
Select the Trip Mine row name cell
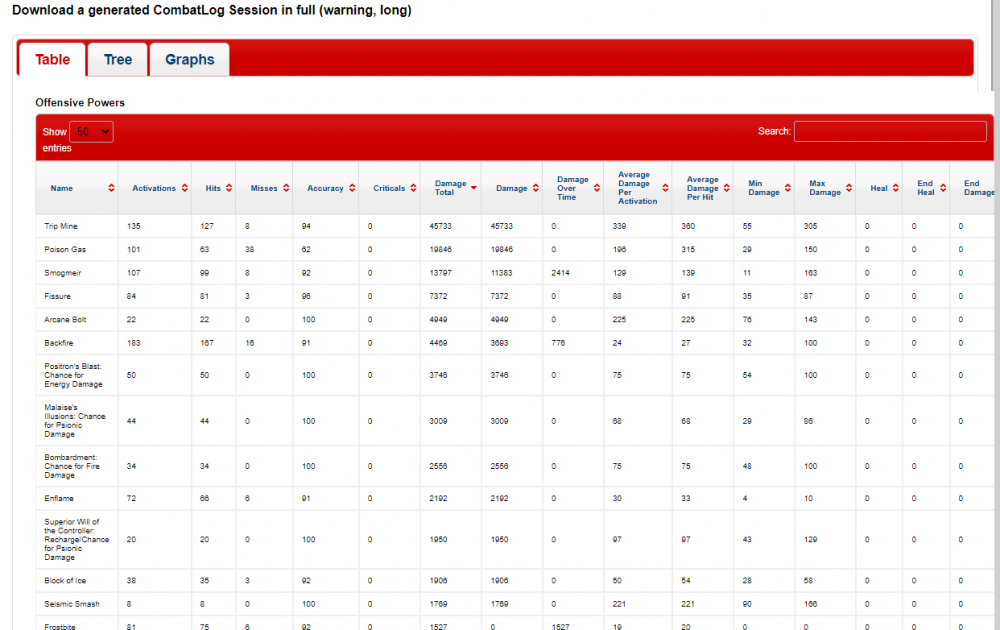pyautogui.click(x=61, y=226)
